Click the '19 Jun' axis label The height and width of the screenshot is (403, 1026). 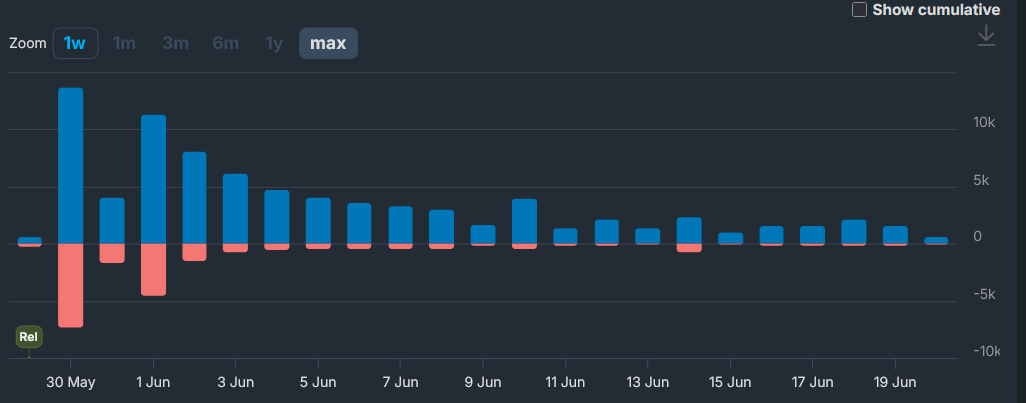(x=894, y=382)
